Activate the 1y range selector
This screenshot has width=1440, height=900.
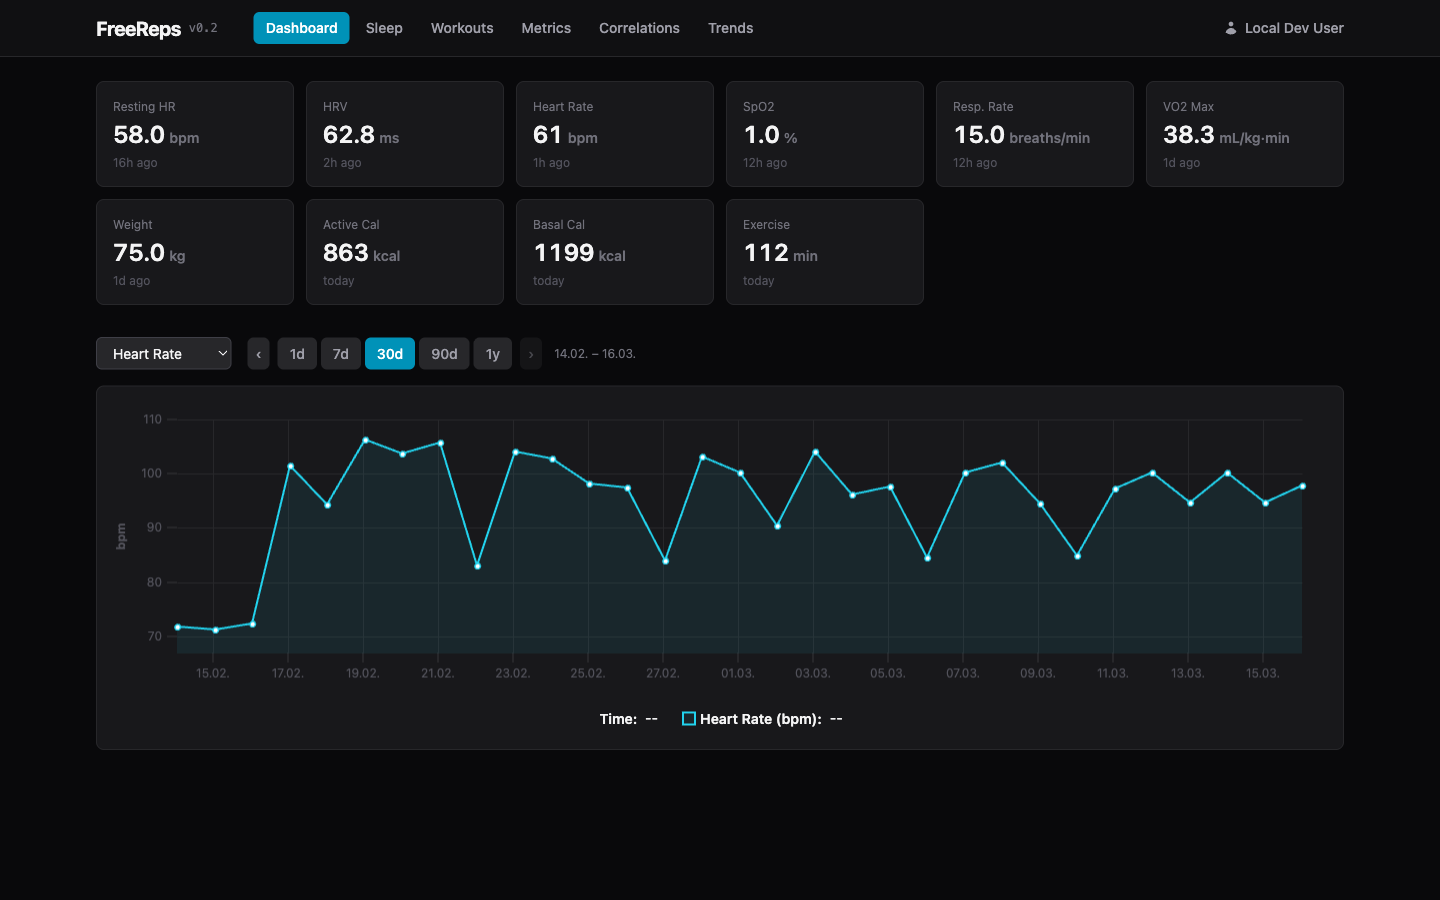492,353
